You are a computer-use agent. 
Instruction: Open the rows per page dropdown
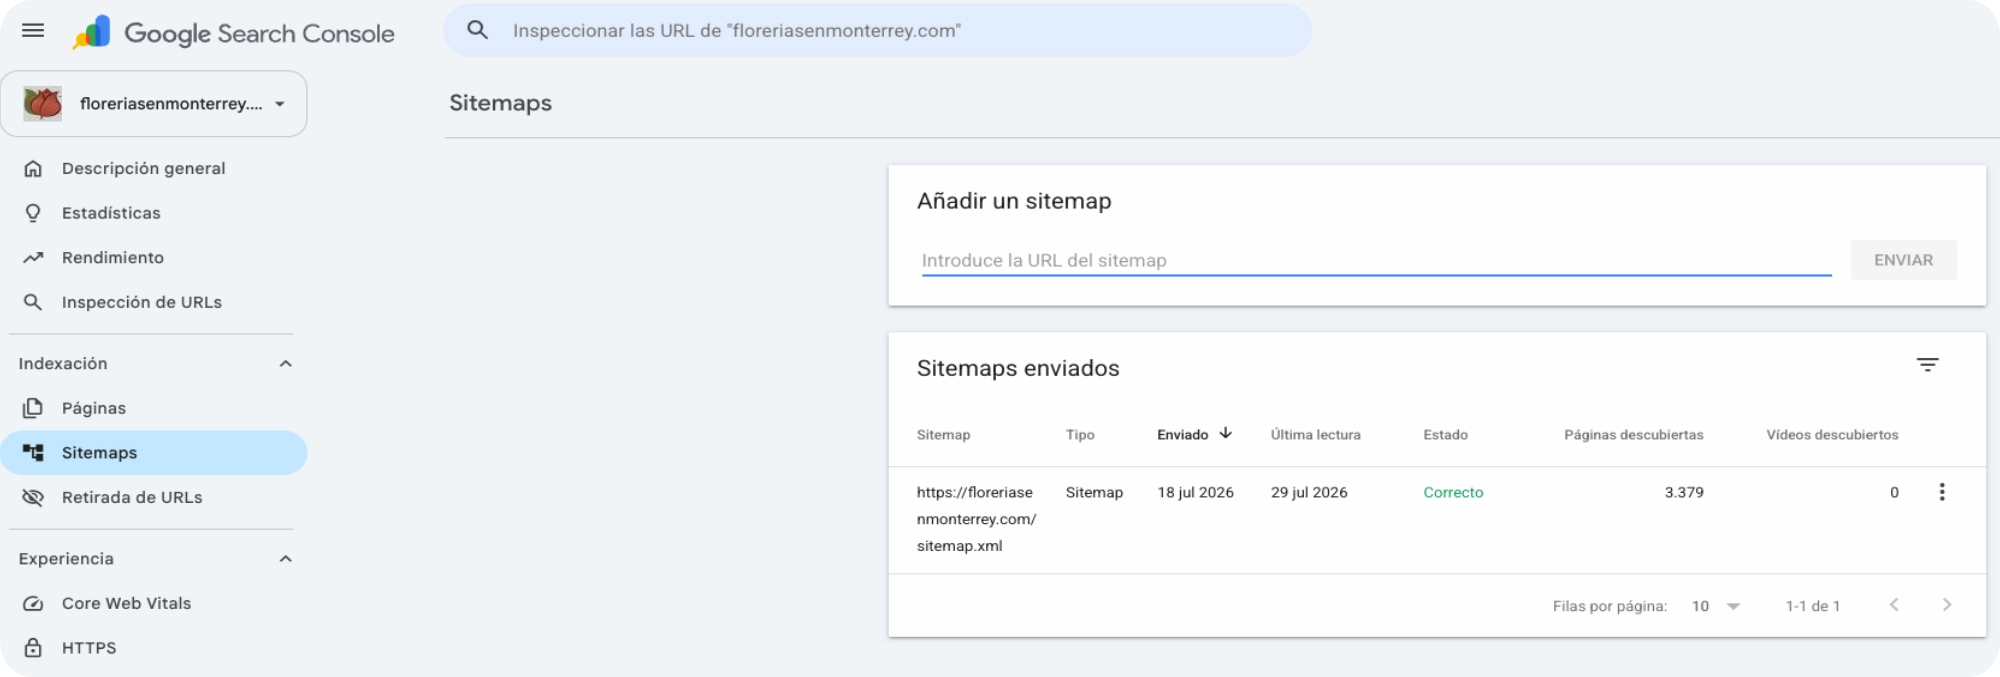pyautogui.click(x=1716, y=606)
